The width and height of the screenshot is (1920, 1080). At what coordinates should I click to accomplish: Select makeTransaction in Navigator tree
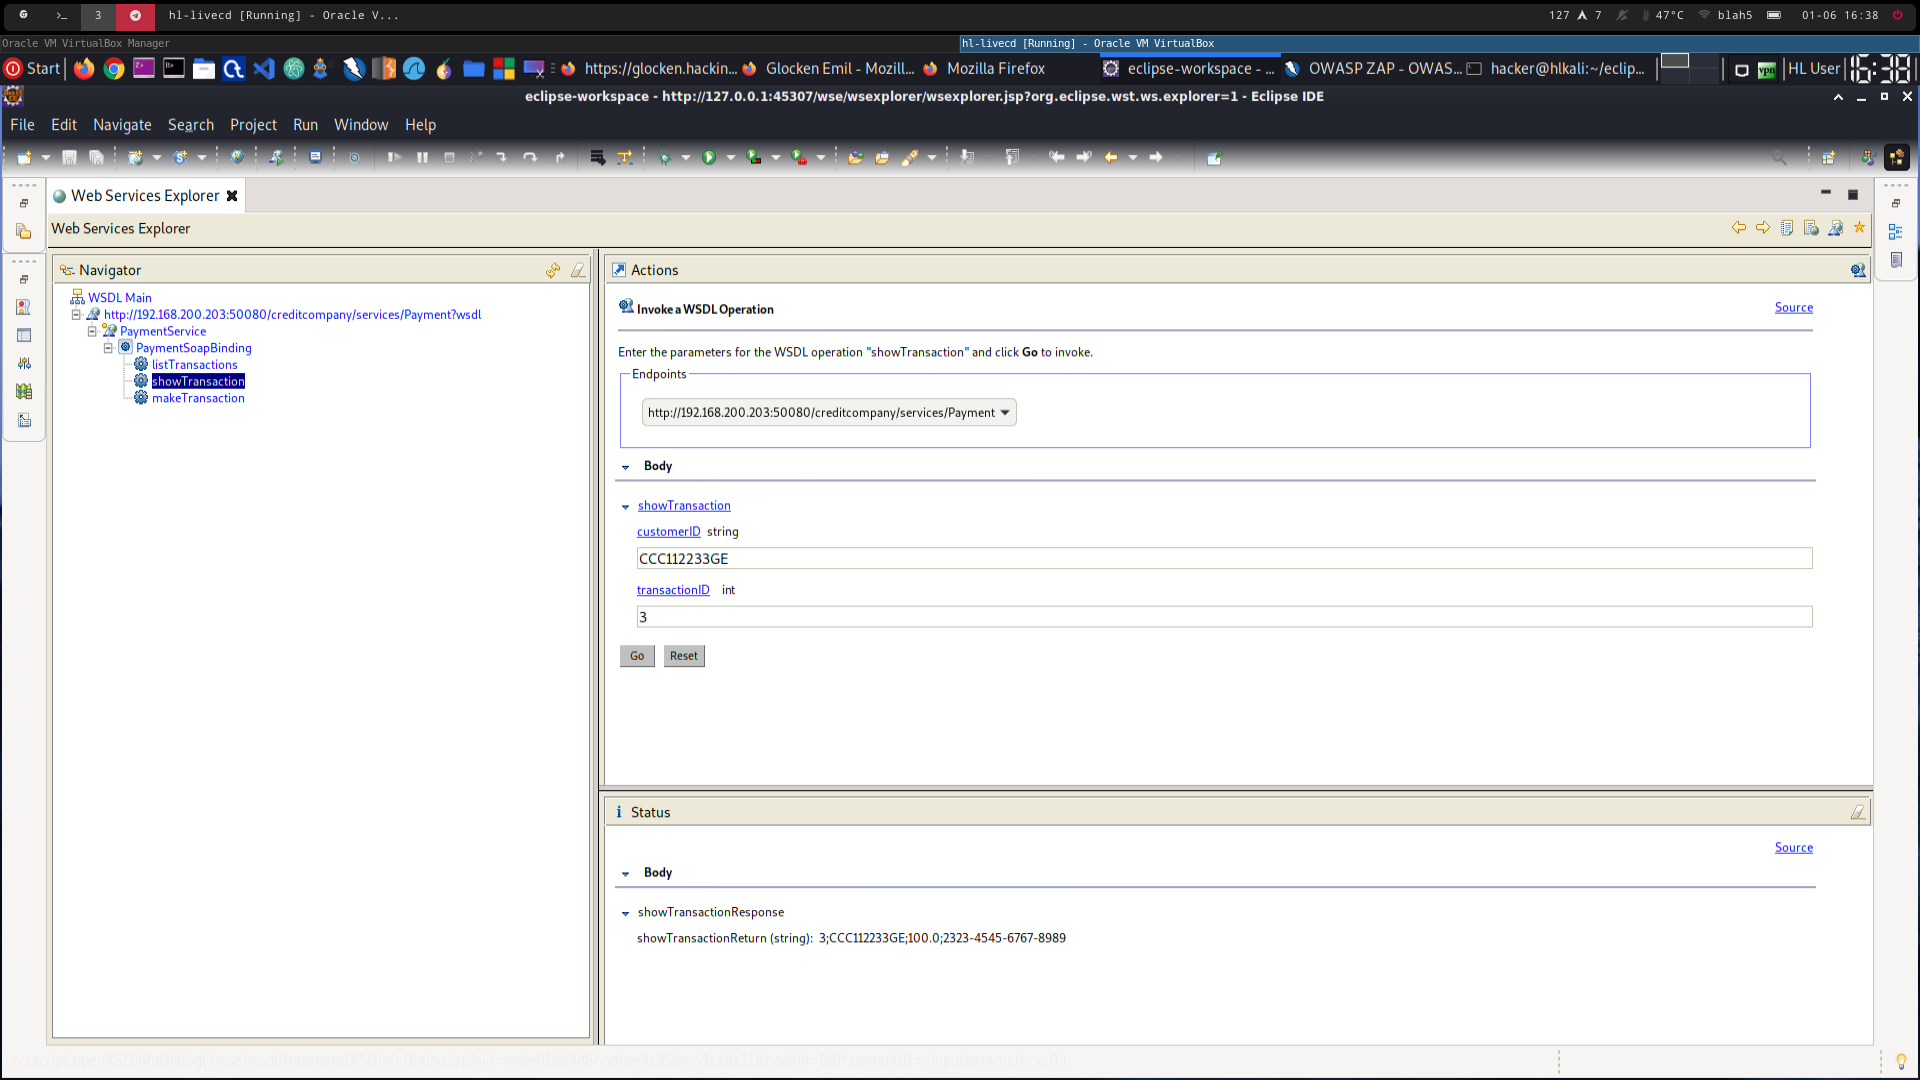tap(198, 398)
